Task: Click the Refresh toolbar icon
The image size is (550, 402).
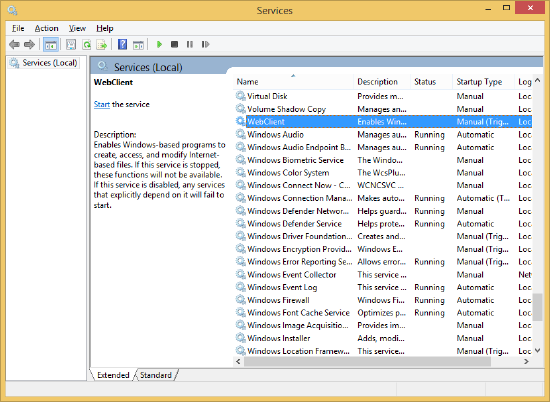Action: click(x=86, y=45)
